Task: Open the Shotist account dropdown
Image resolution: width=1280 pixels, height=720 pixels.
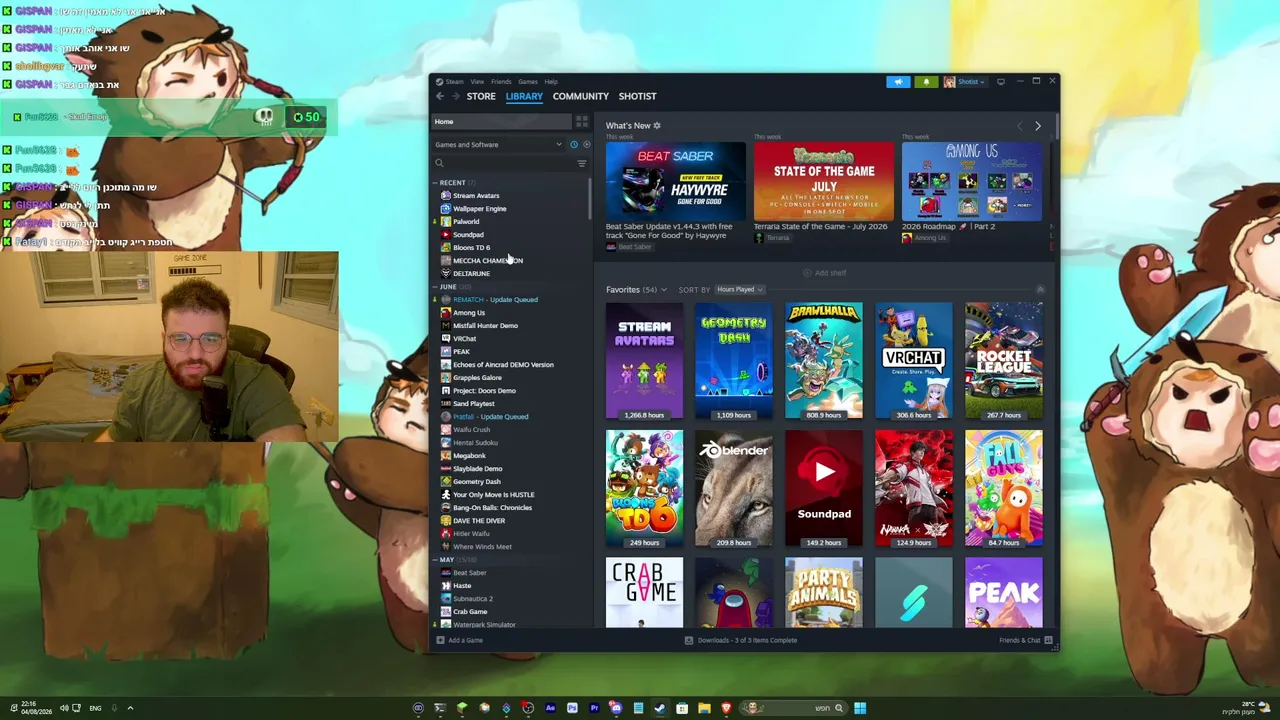Action: click(x=965, y=82)
